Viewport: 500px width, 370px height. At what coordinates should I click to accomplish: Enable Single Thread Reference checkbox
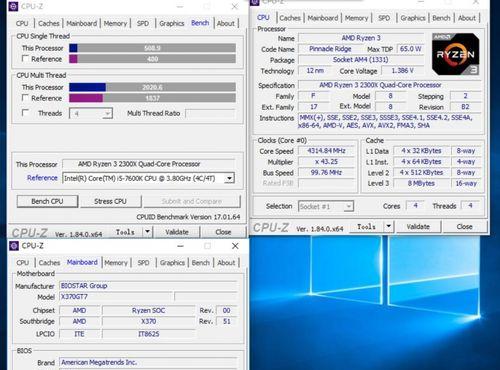(x=25, y=59)
